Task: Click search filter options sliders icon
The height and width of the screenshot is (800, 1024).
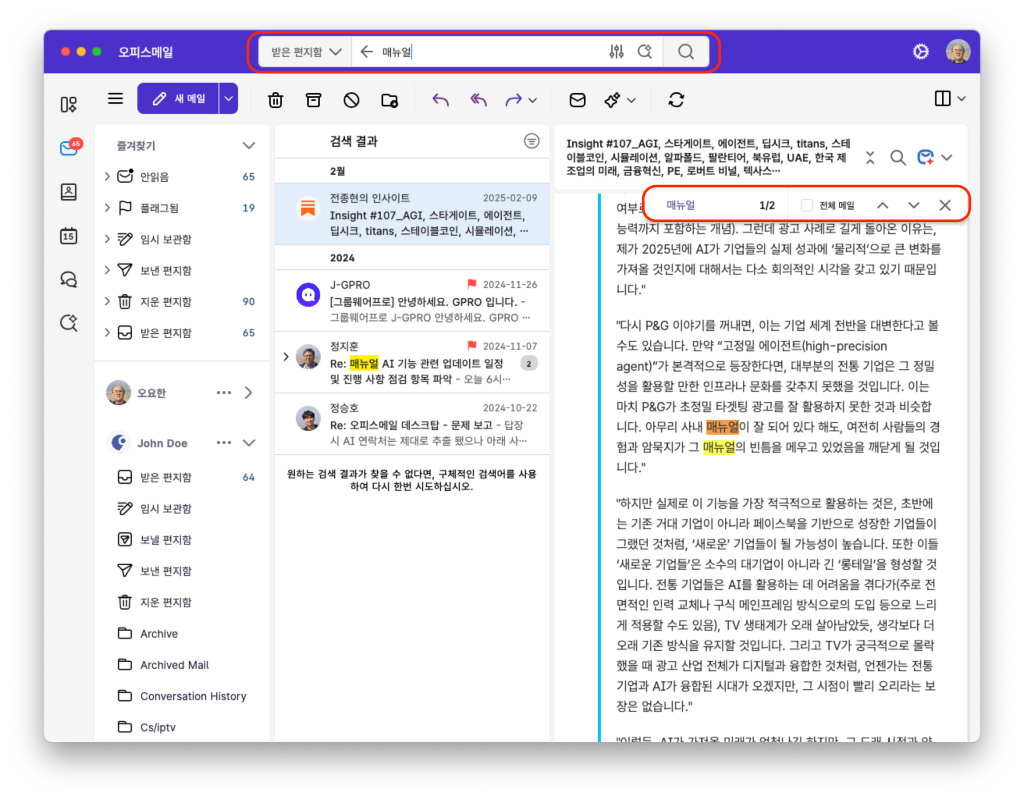Action: click(x=616, y=52)
